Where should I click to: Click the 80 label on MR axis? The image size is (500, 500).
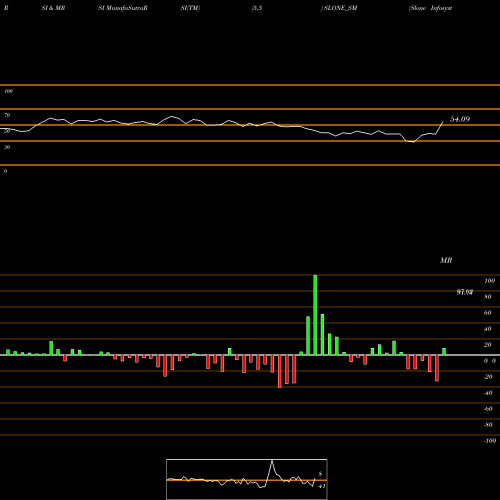(x=488, y=297)
